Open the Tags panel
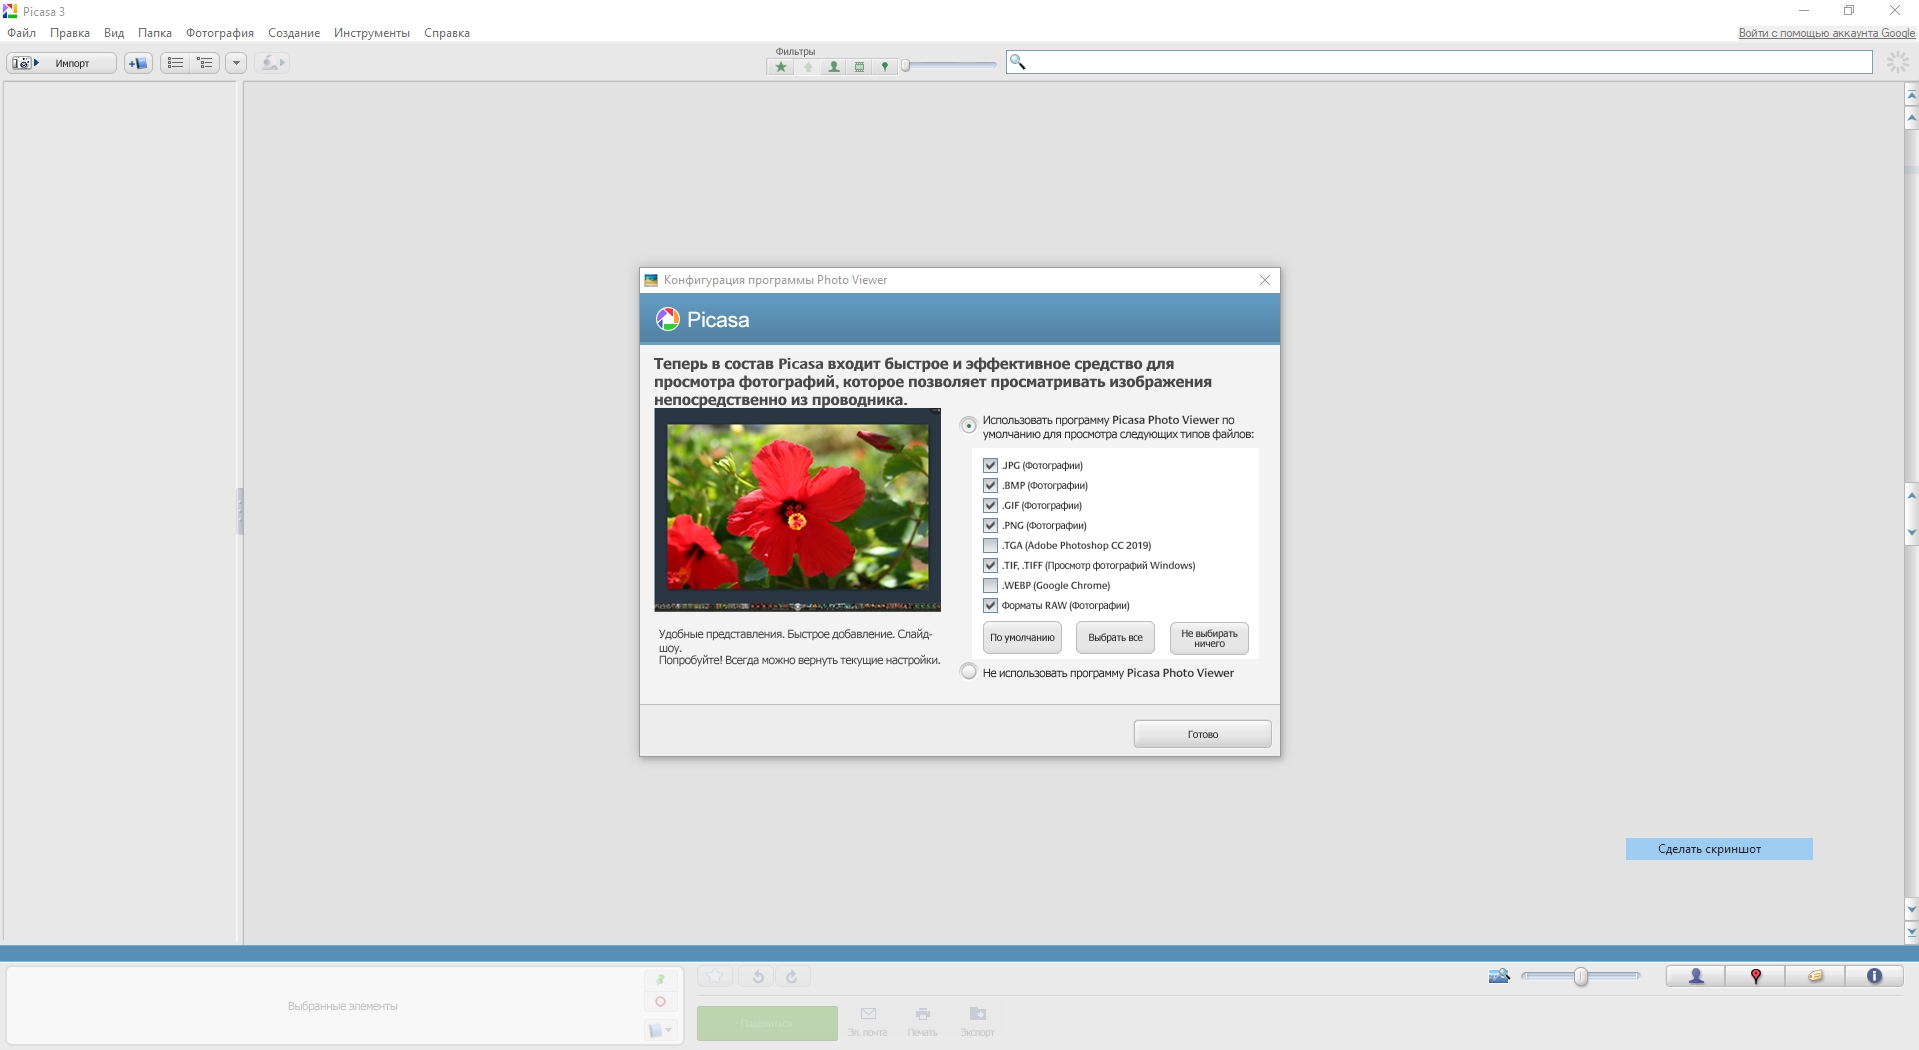The height and width of the screenshot is (1050, 1919). (x=1815, y=976)
